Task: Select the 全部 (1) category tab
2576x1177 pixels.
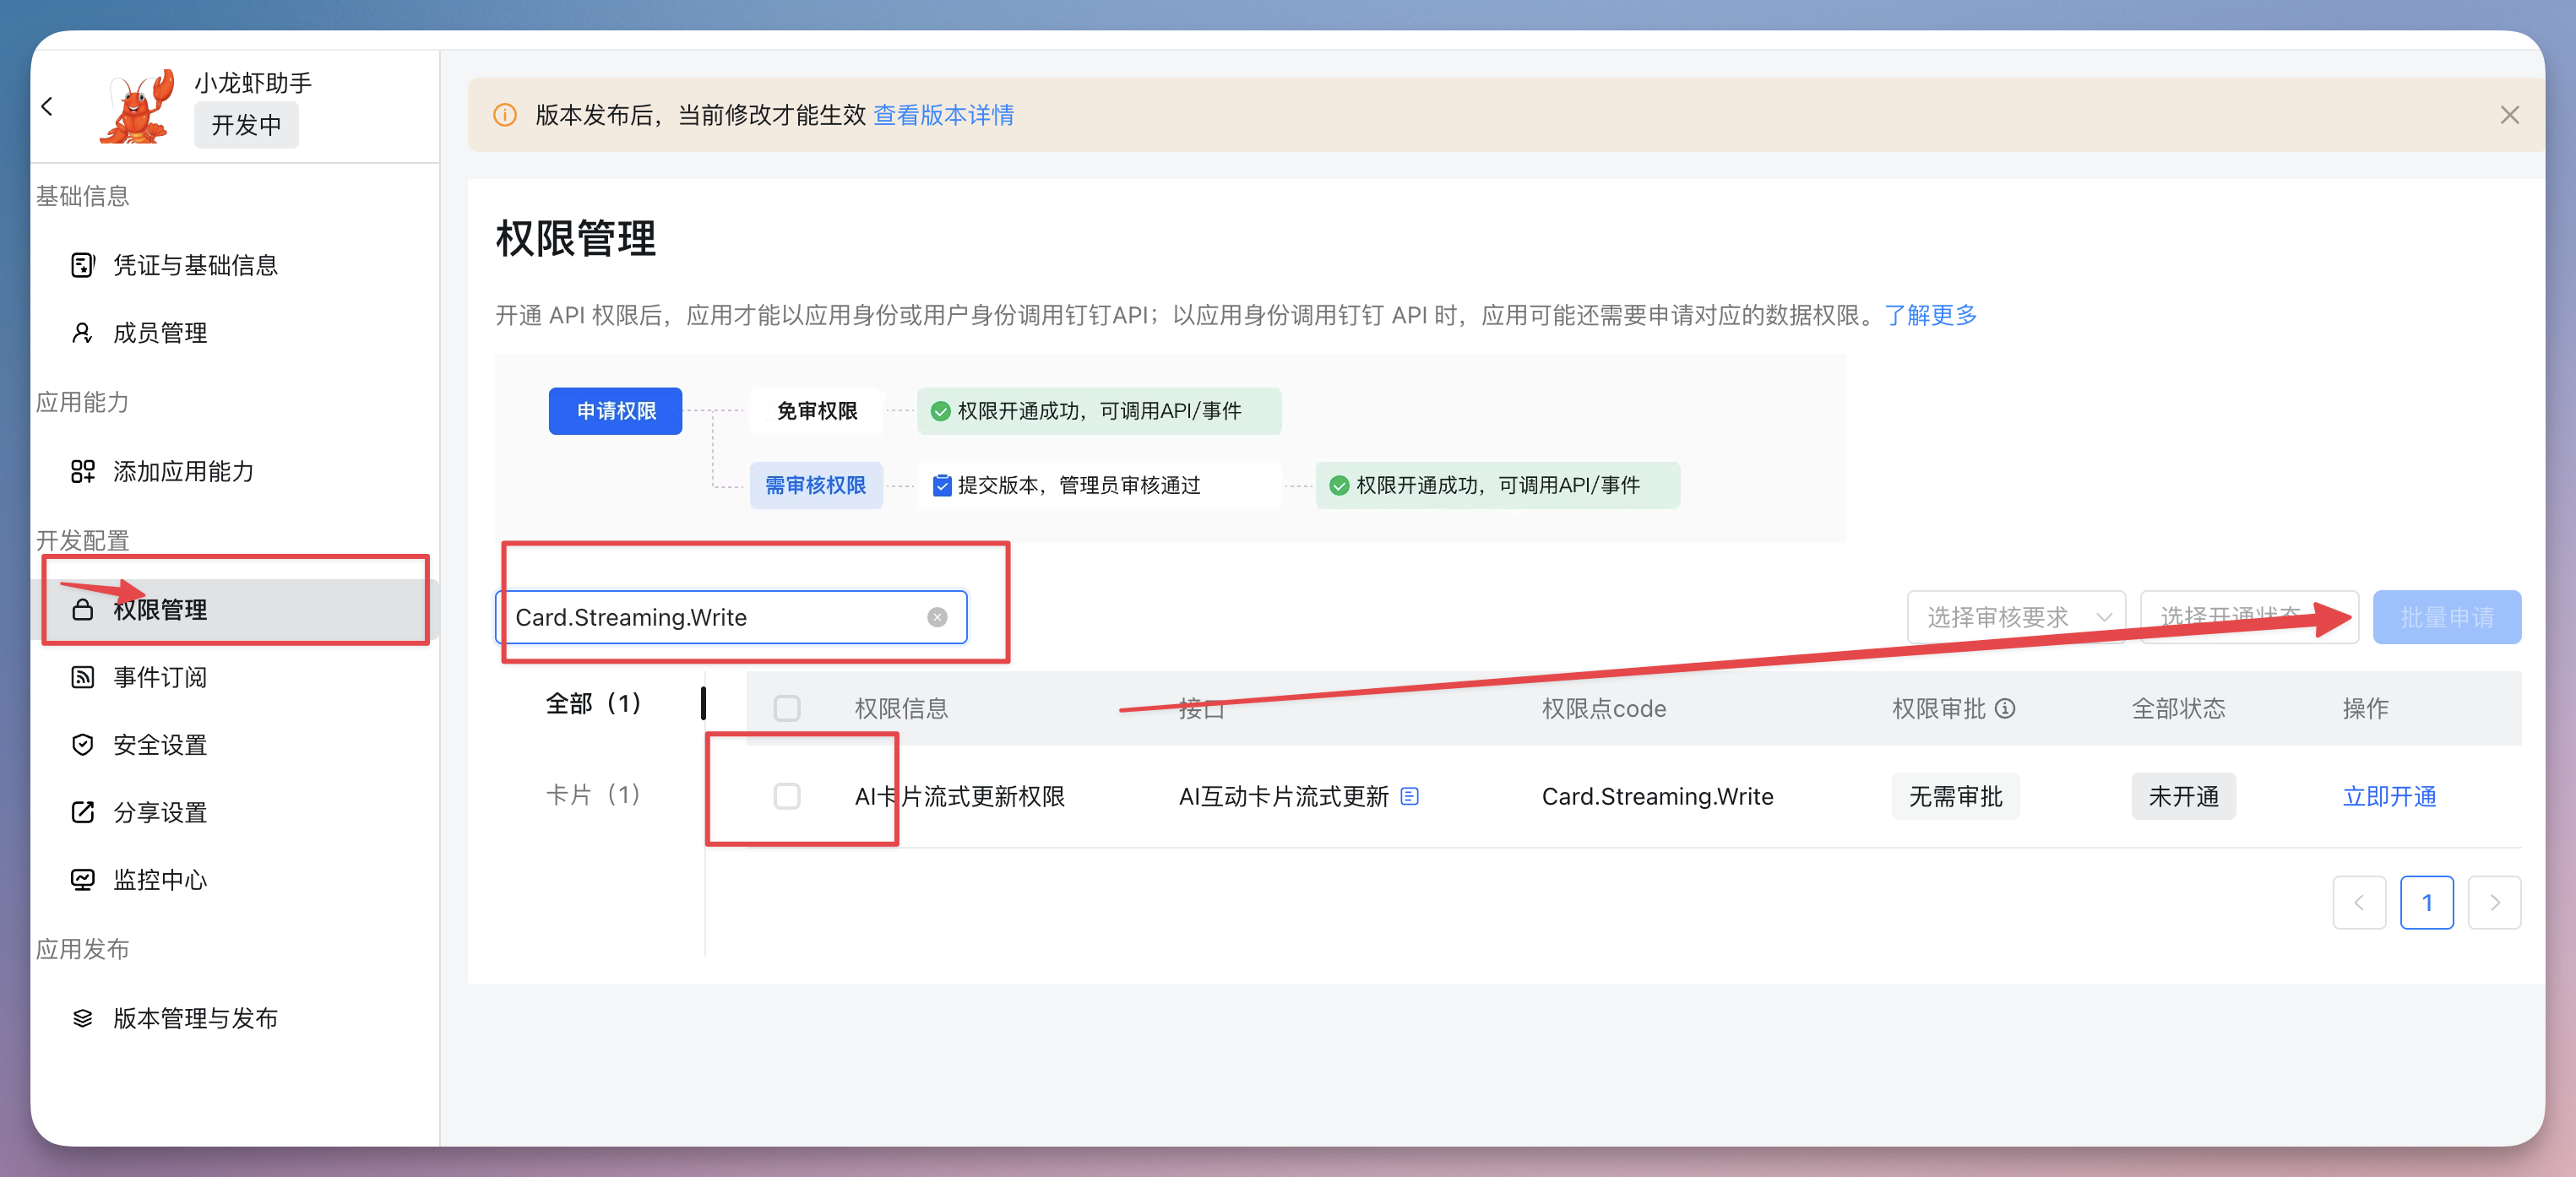Action: click(x=594, y=703)
